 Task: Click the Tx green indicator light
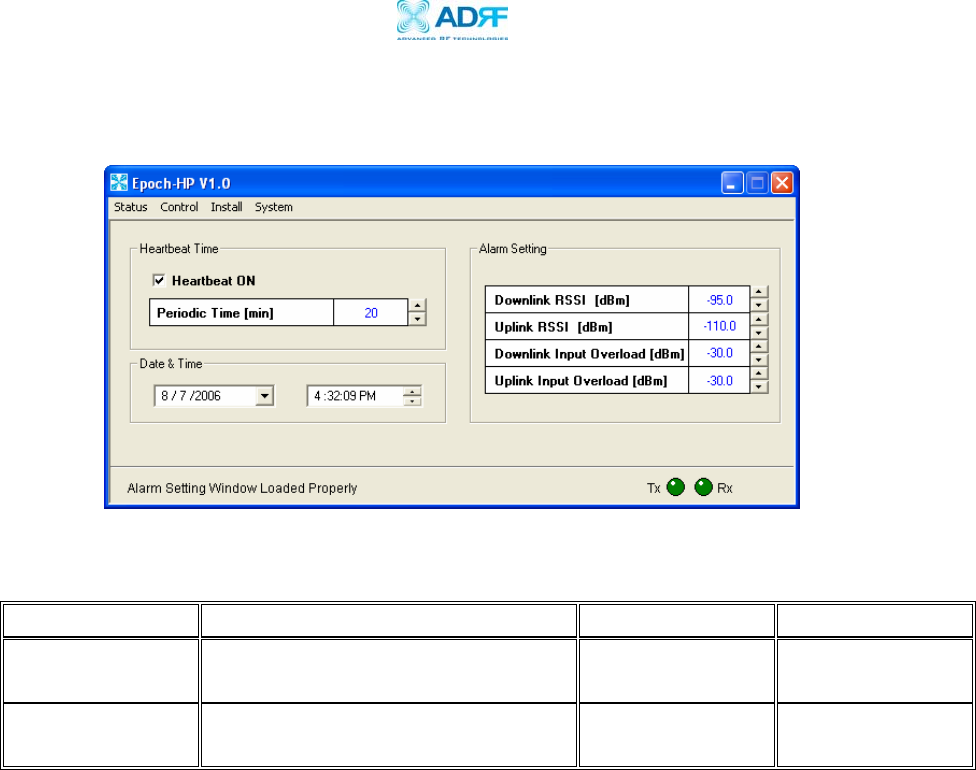tap(675, 487)
